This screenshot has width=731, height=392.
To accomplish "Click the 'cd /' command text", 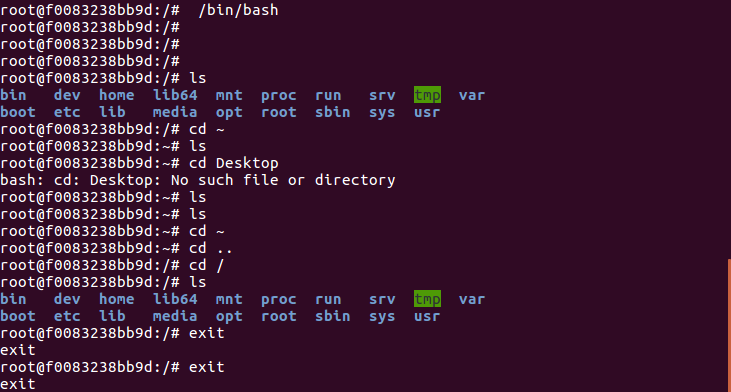I will point(207,265).
